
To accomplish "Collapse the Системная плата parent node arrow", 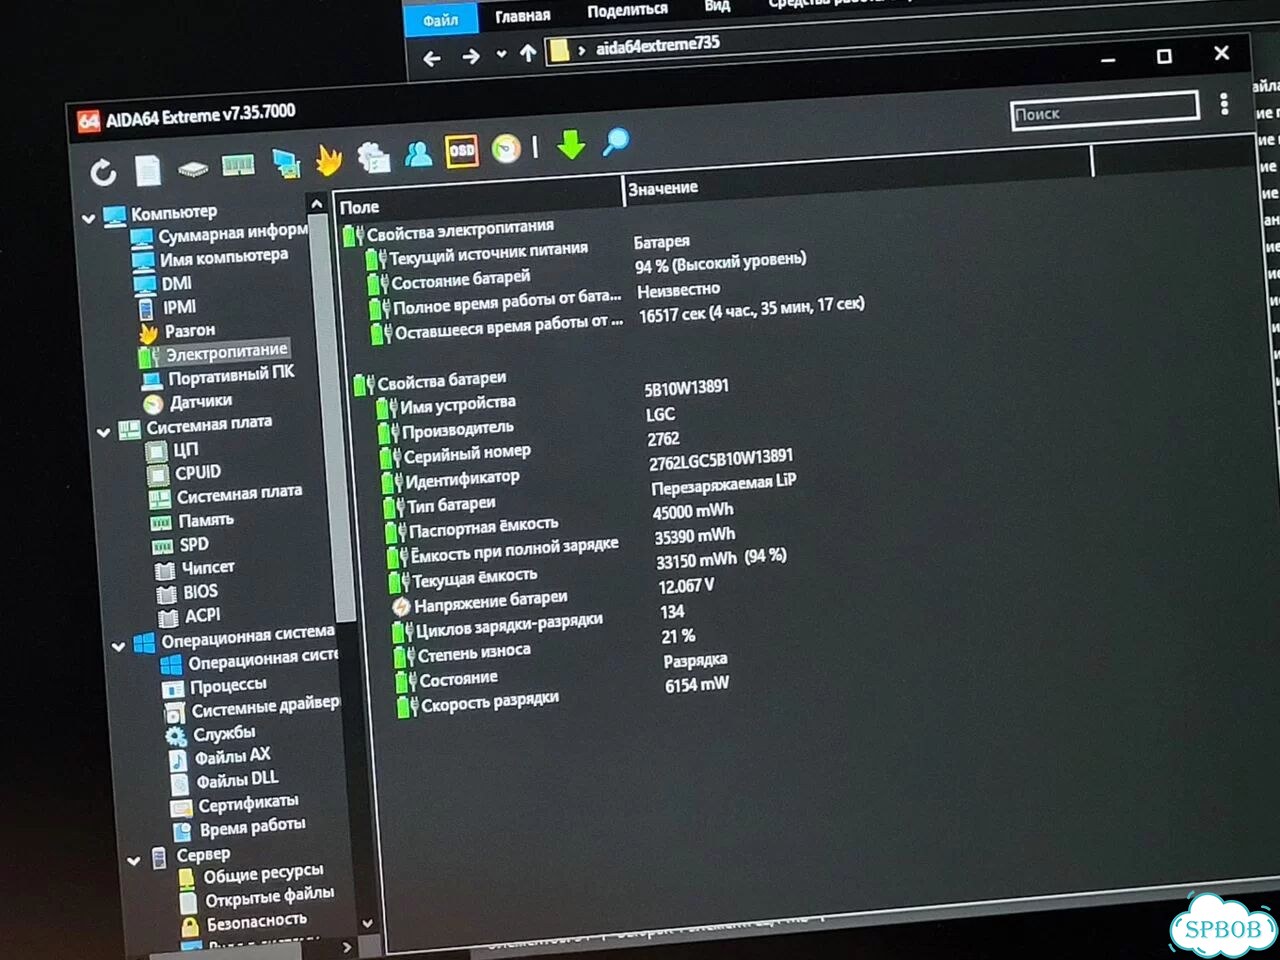I will (104, 432).
